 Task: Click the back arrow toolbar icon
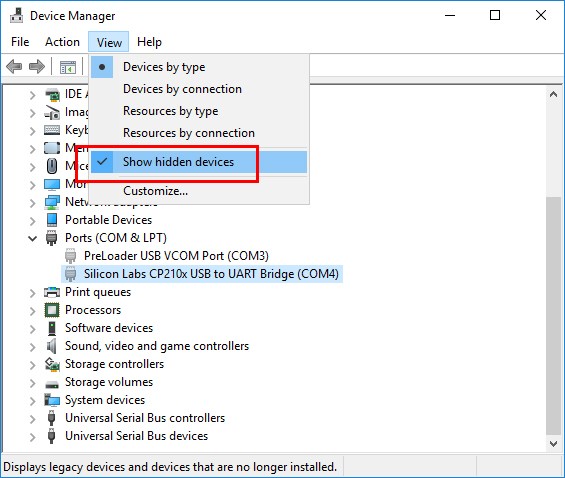click(x=14, y=67)
